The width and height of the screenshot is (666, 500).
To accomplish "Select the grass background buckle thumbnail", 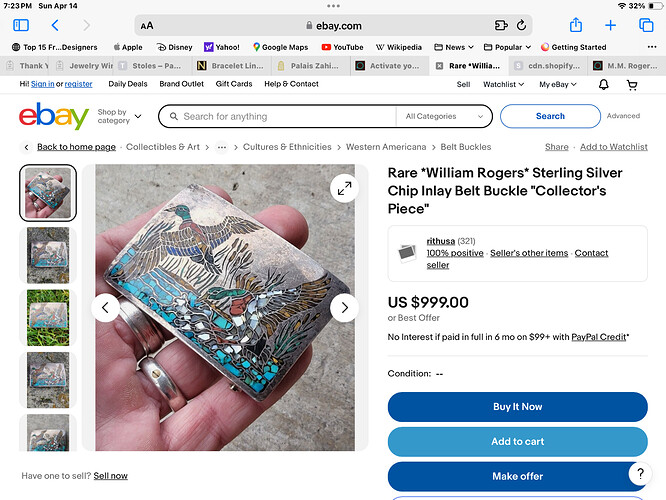I will (x=48, y=318).
